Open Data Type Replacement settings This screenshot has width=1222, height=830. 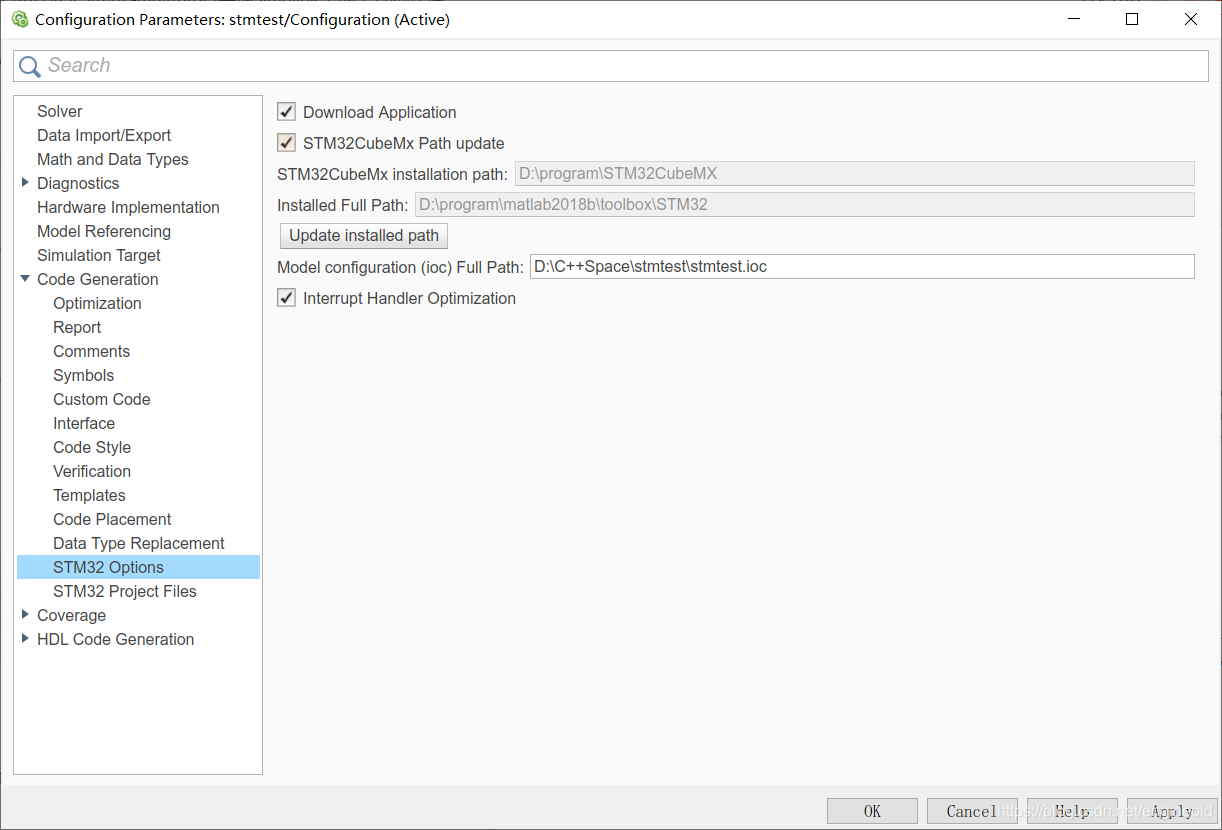[139, 543]
